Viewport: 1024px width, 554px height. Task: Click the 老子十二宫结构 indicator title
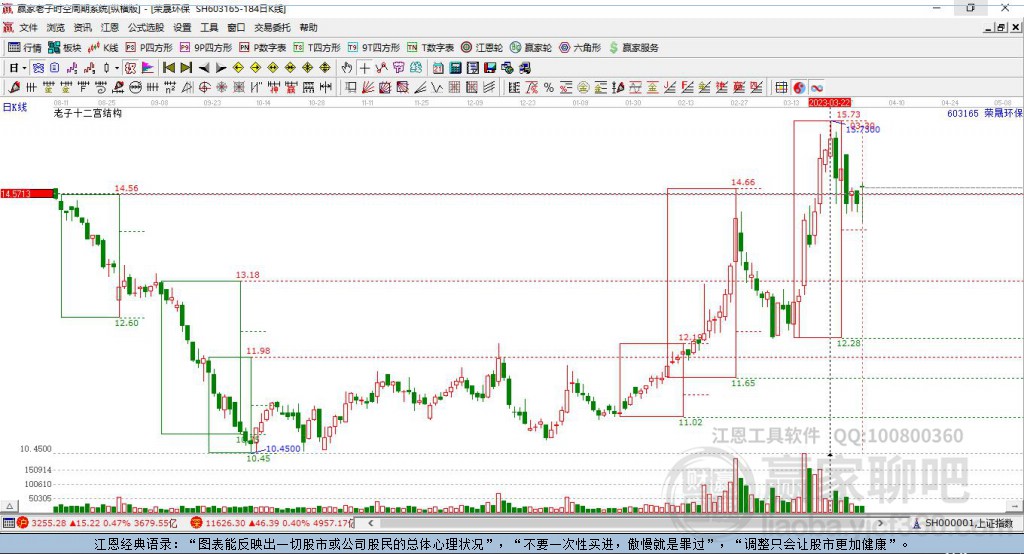click(88, 113)
